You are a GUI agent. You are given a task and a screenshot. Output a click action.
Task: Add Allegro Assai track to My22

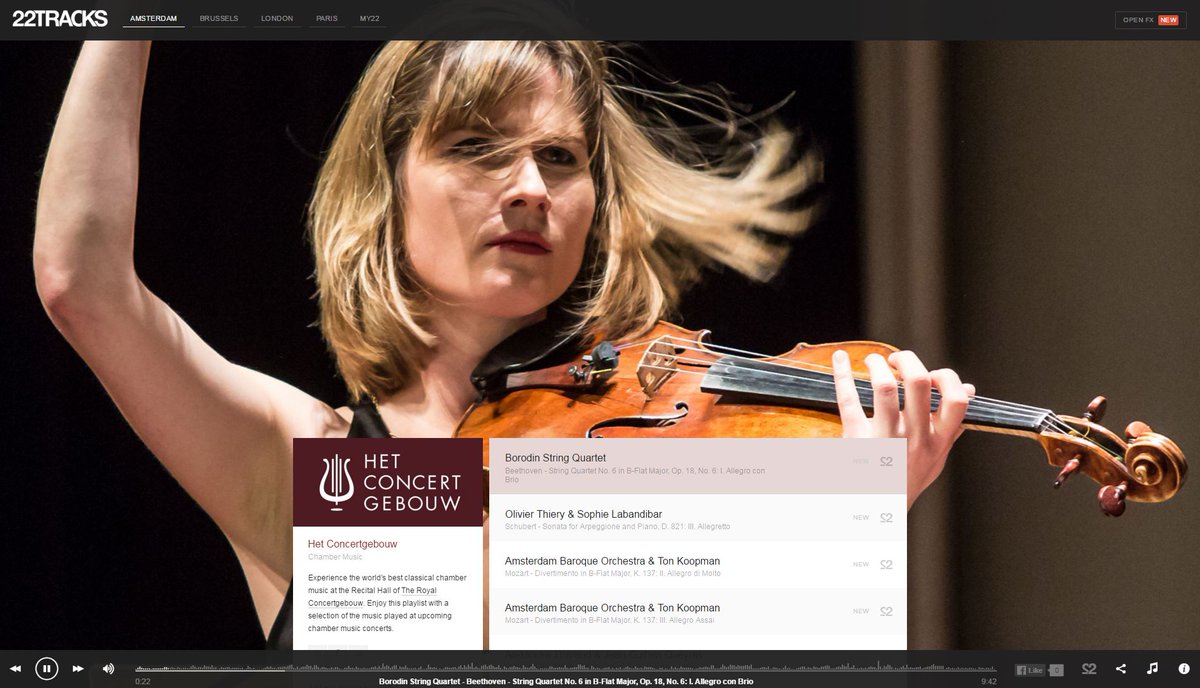coord(886,612)
